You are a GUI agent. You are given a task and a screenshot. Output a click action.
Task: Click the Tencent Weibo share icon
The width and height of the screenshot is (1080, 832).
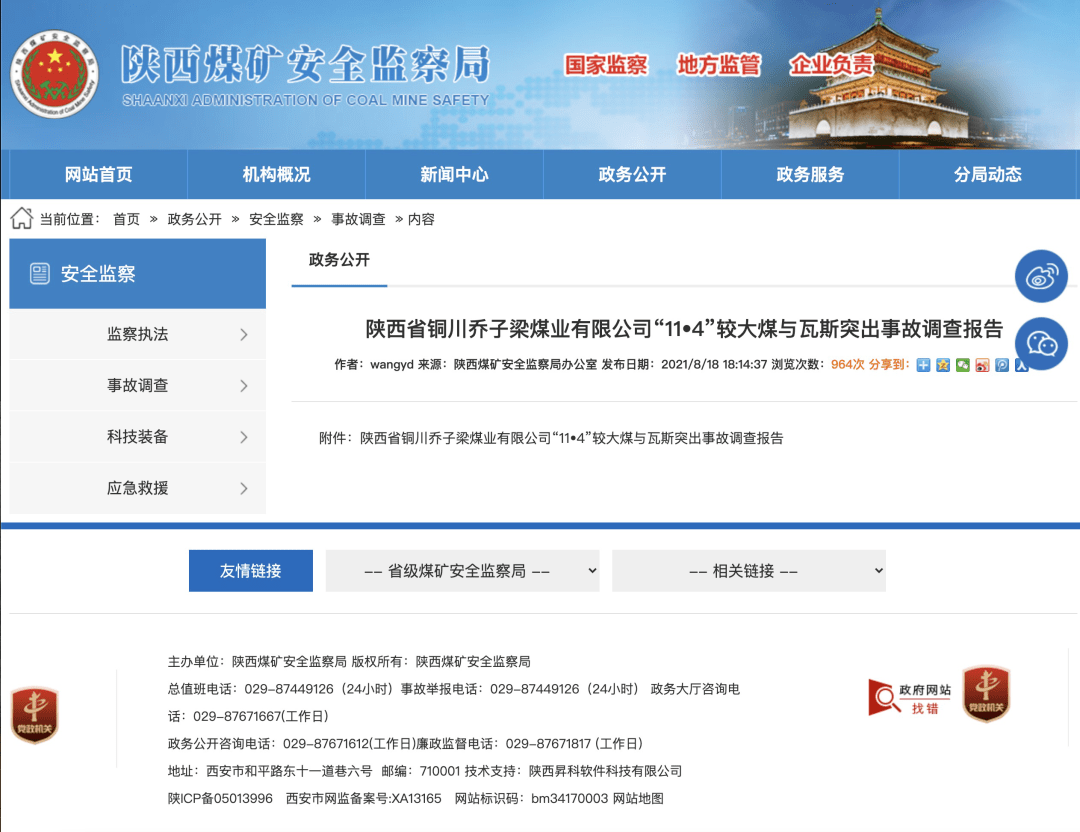[x=1001, y=365]
